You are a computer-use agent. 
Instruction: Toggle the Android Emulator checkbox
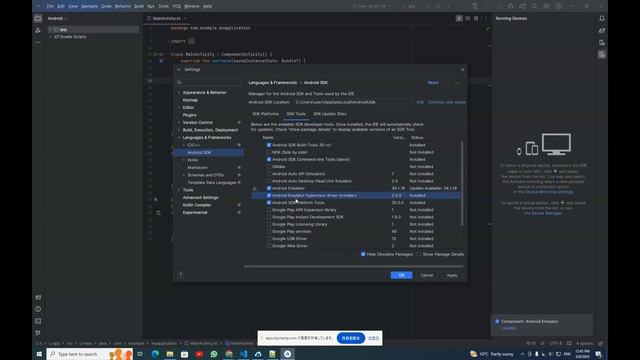[269, 188]
